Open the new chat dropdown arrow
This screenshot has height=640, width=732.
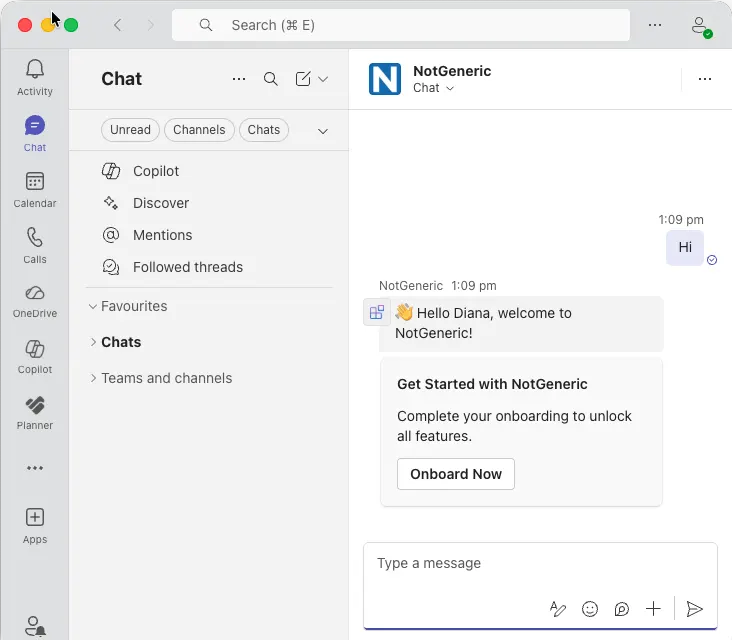pos(323,79)
